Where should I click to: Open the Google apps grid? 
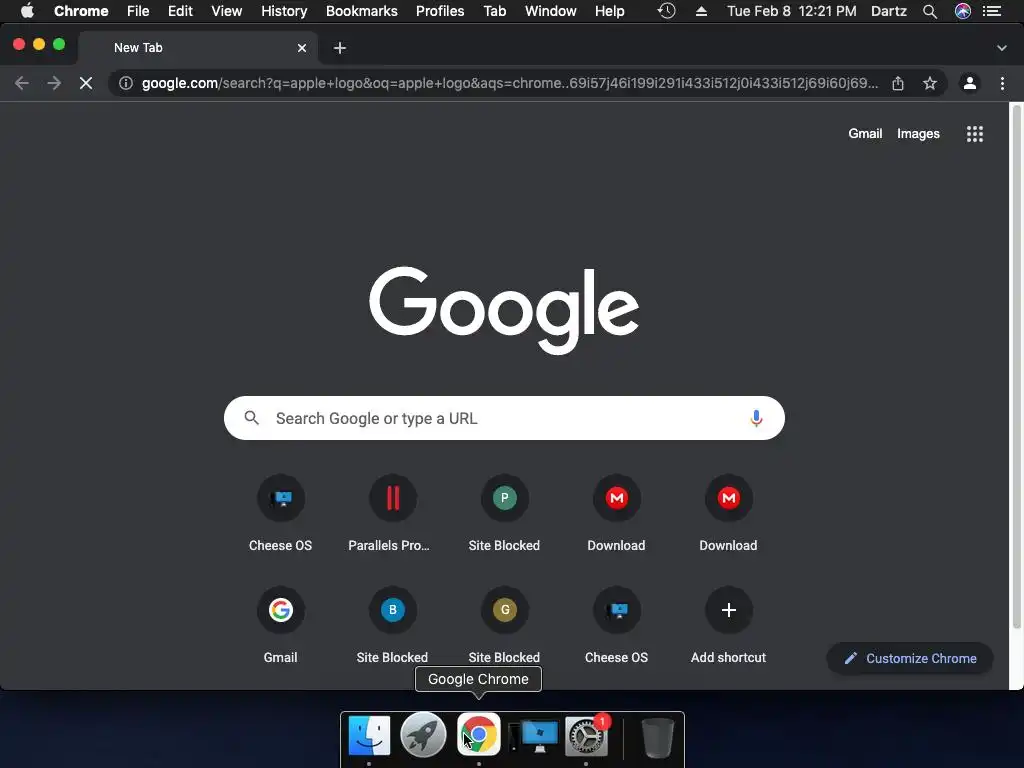pos(975,134)
